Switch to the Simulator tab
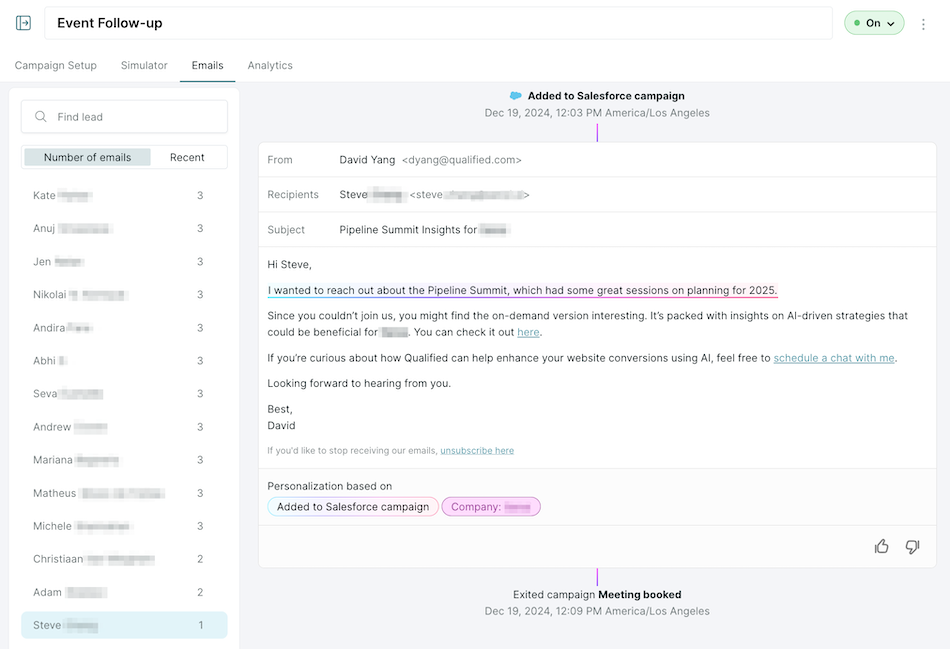Image resolution: width=950 pixels, height=649 pixels. pos(144,65)
